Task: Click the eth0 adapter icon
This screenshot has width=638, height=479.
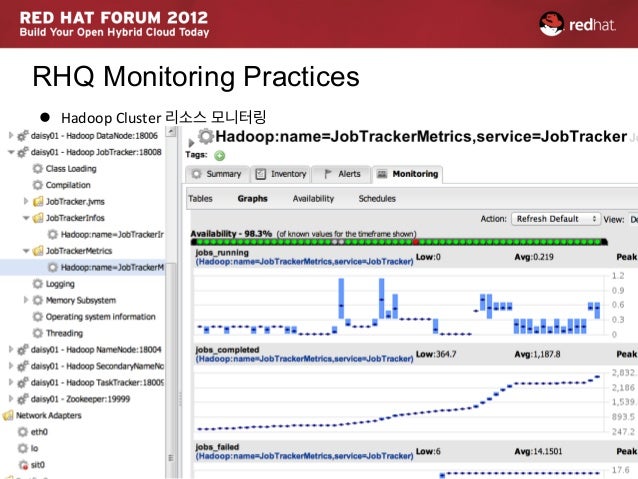Action: [23, 432]
